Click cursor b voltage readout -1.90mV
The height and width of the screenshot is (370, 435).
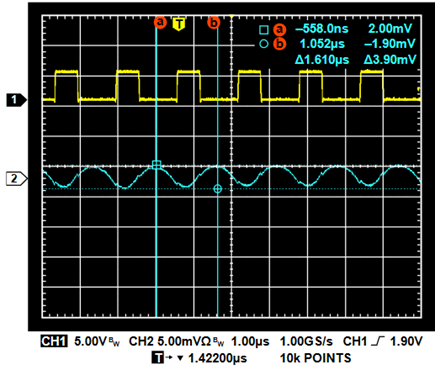(390, 44)
